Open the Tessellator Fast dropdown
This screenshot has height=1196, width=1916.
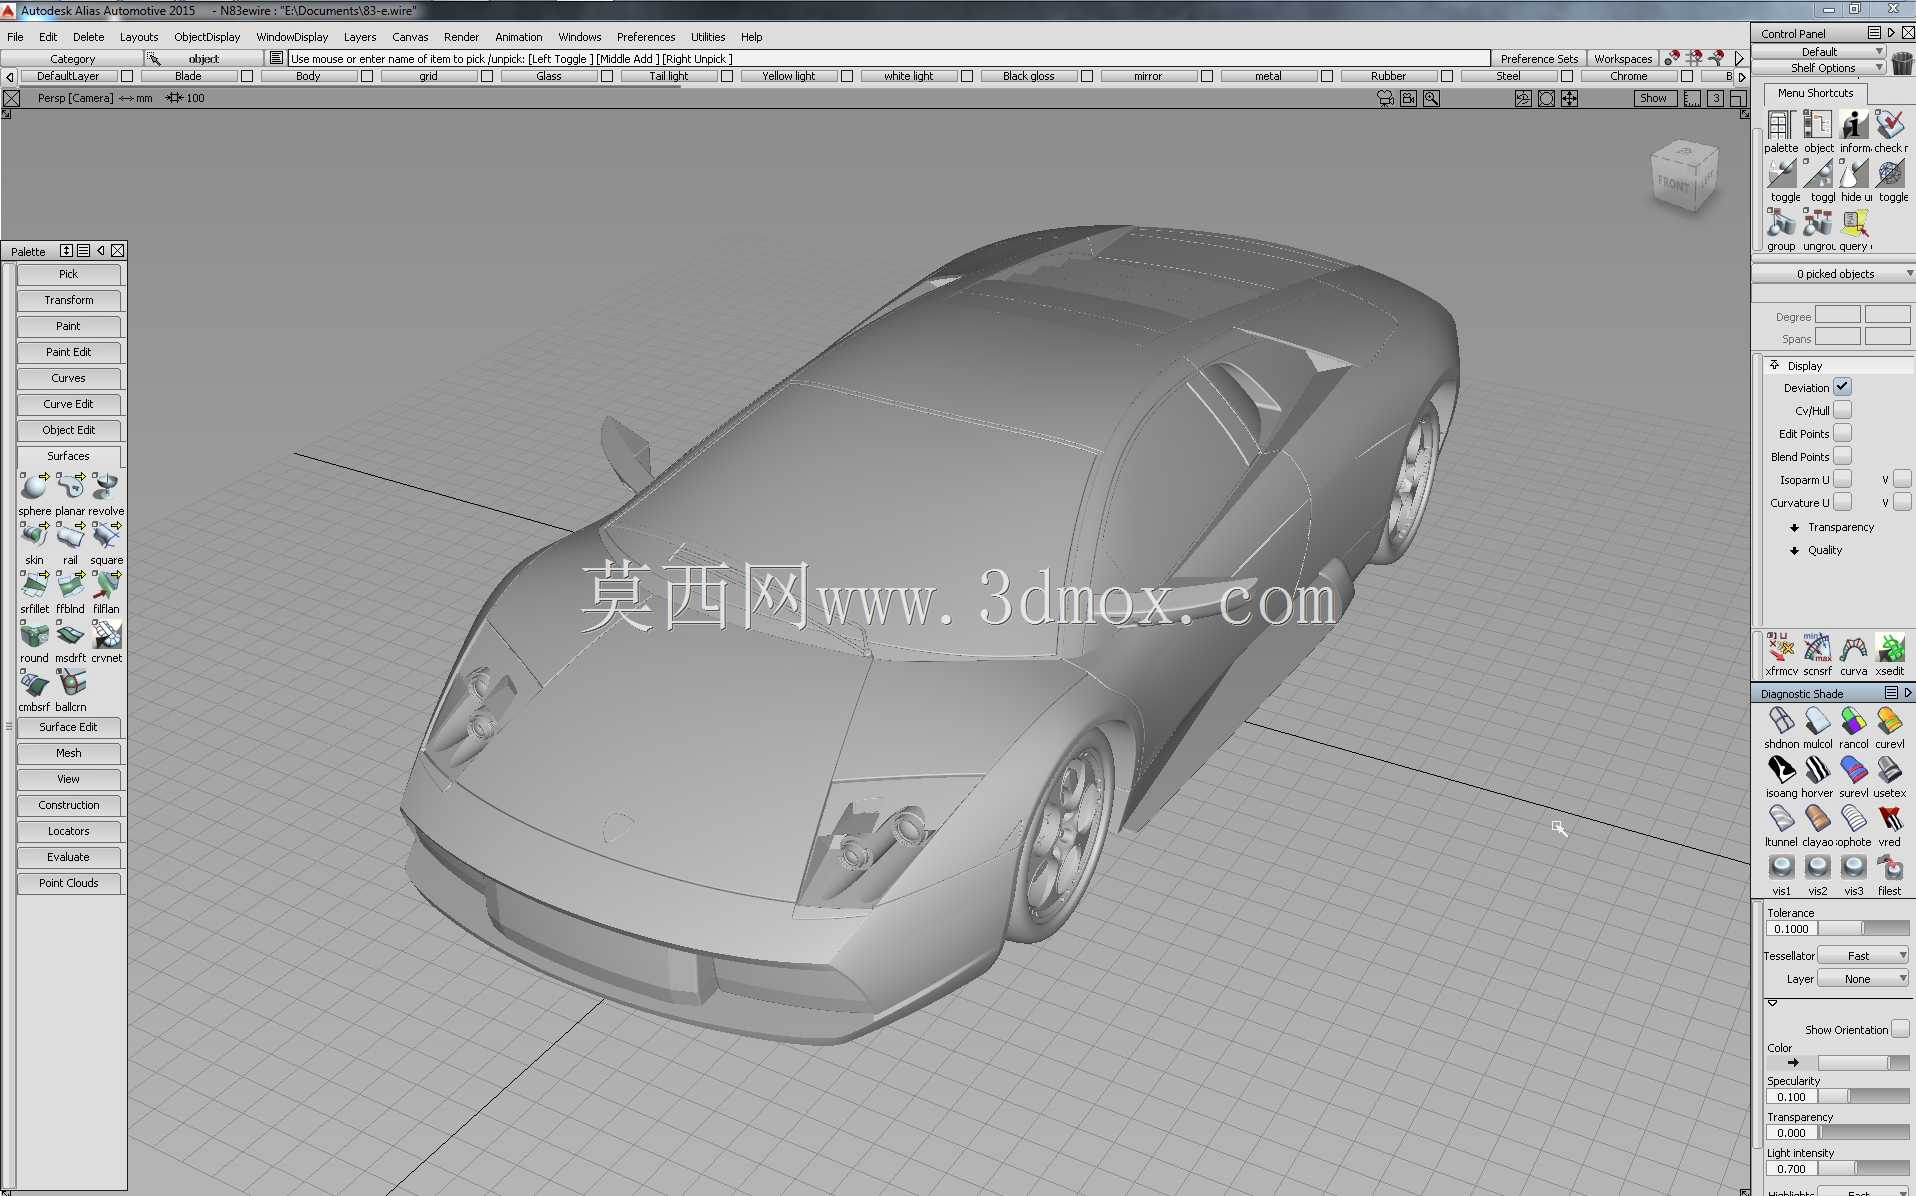[1863, 955]
